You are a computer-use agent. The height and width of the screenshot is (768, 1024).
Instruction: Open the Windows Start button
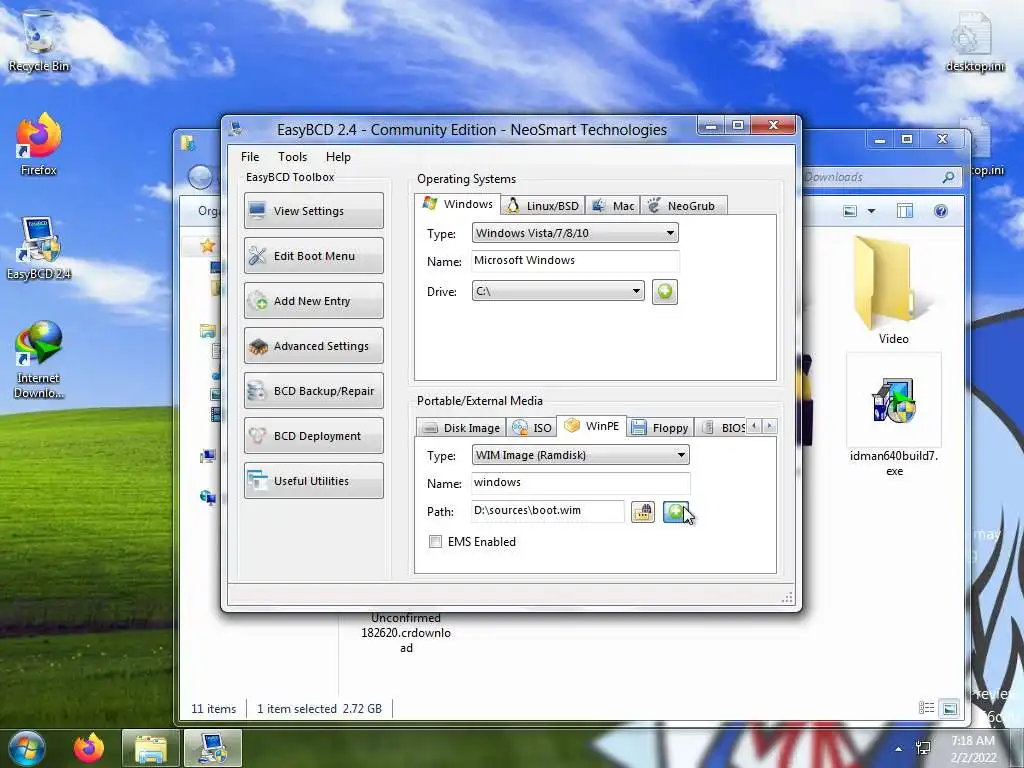26,748
